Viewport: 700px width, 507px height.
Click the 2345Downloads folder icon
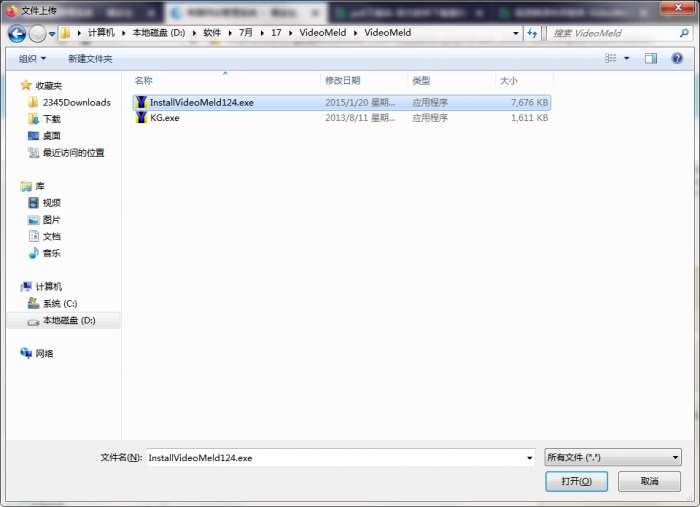33,102
